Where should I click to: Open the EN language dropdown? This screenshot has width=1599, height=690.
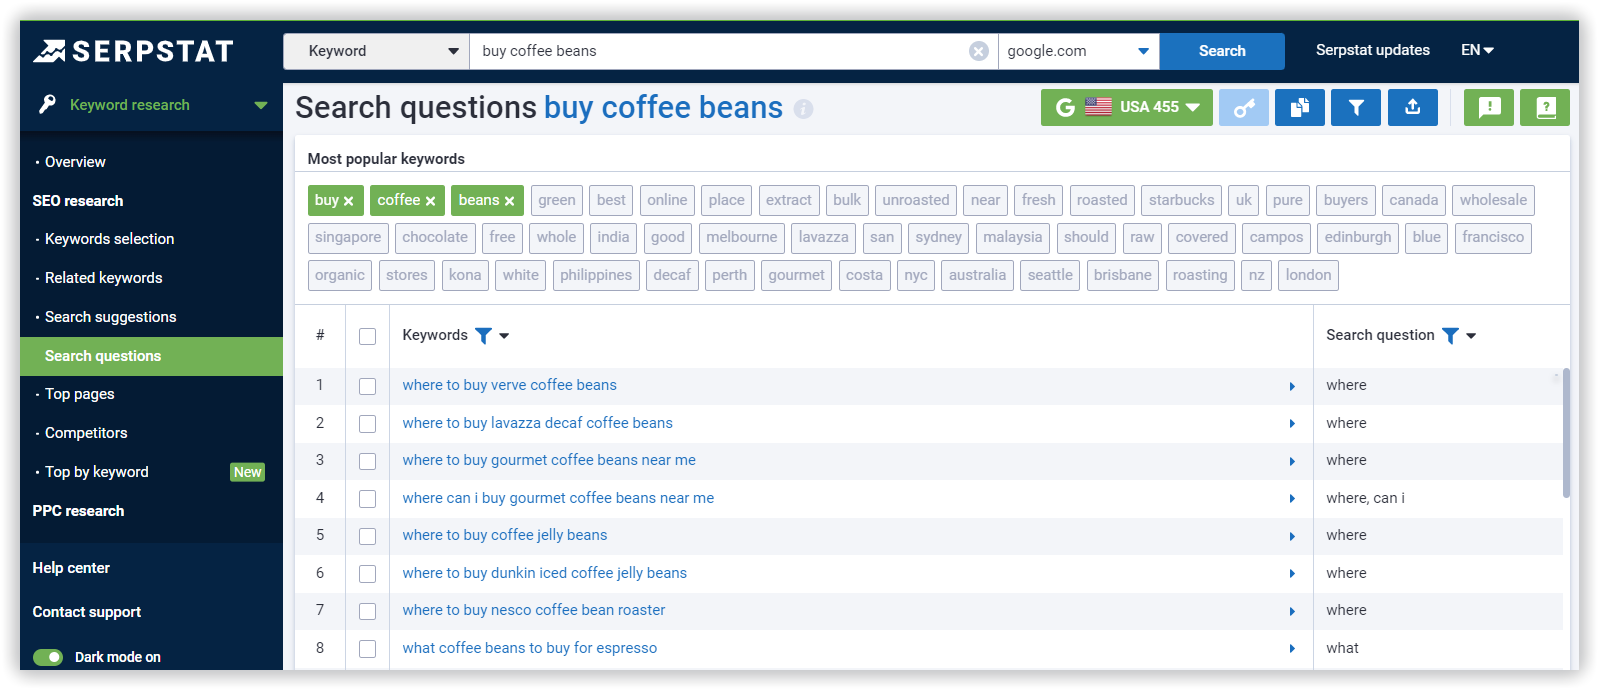click(x=1477, y=50)
